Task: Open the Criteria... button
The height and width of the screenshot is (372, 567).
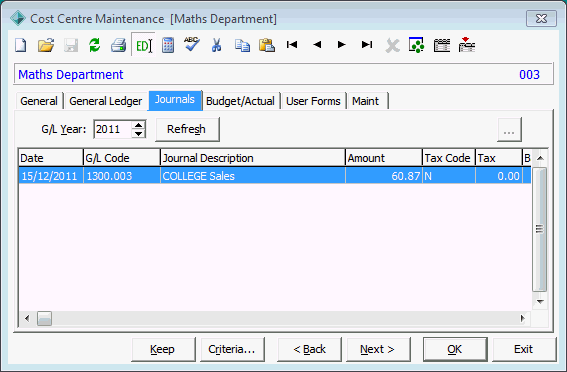Action: [232, 349]
